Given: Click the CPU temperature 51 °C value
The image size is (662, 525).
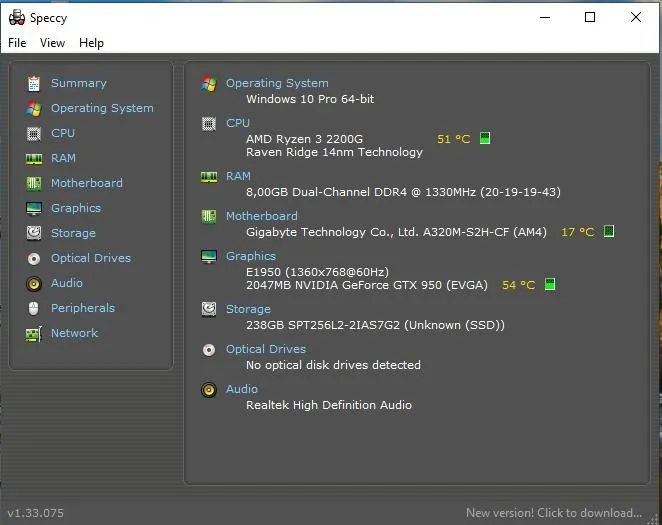Looking at the screenshot, I should pos(453,139).
